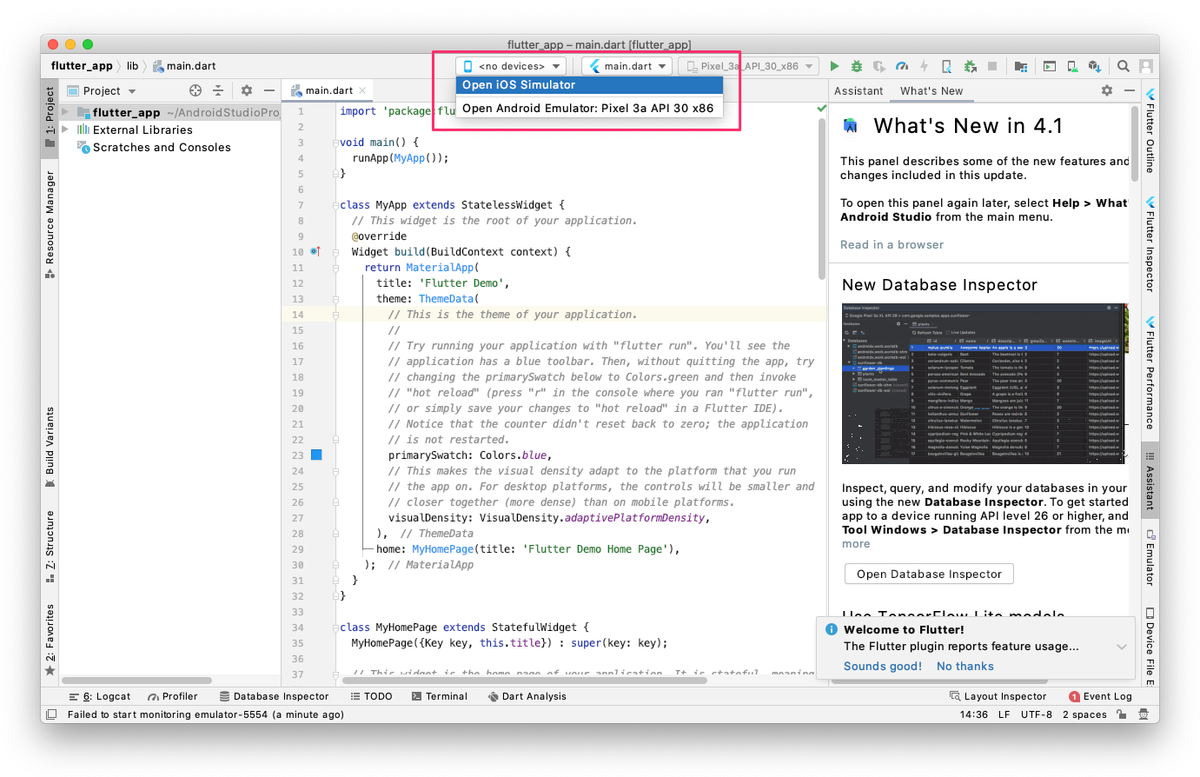Select Open Android Emulator: Pixel 3a API 30 x86
Viewport: 1200px width, 777px height.
click(x=589, y=108)
